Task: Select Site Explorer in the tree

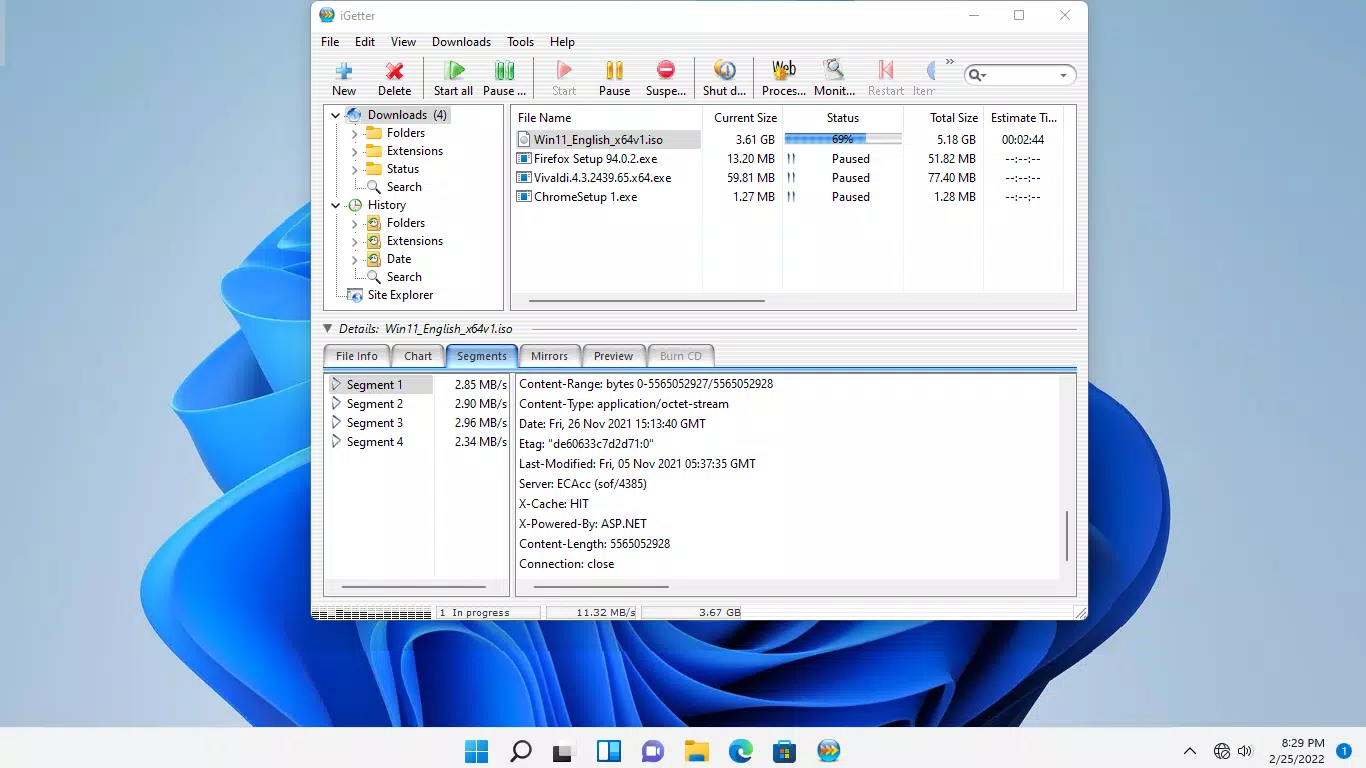Action: [400, 295]
